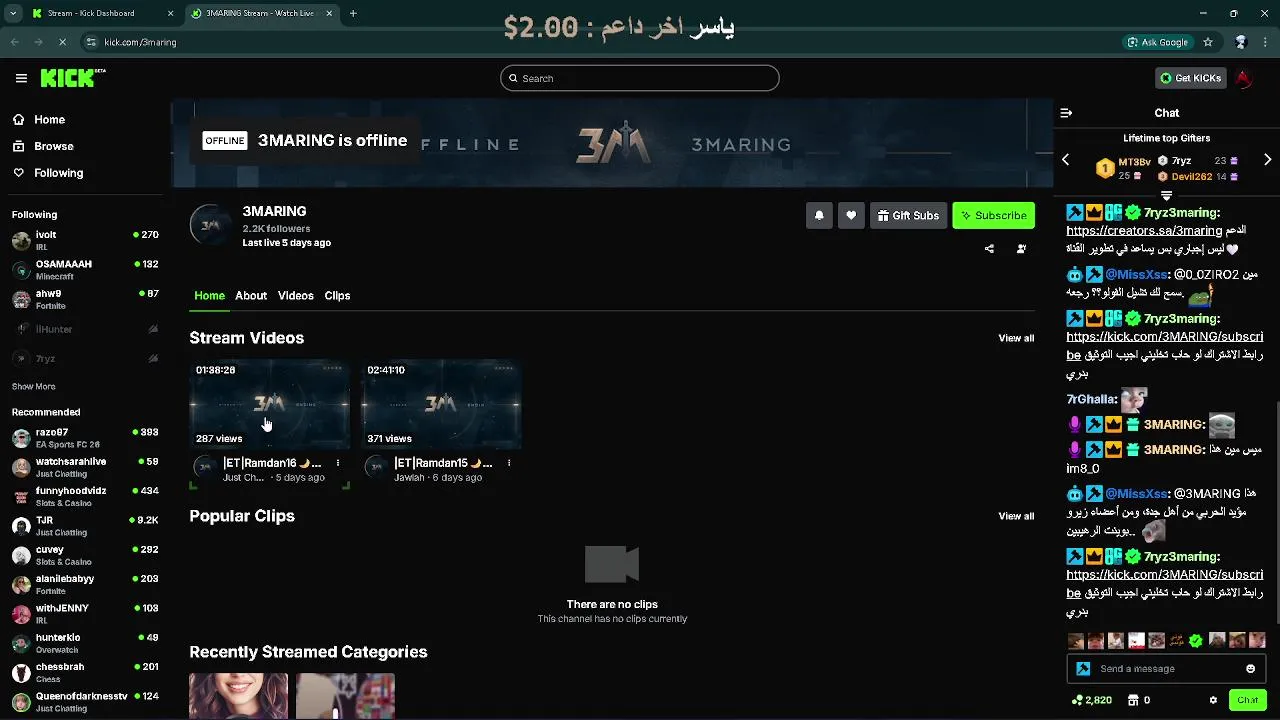Click Ask Google in address bar
This screenshot has width=1280, height=720.
click(x=1158, y=42)
